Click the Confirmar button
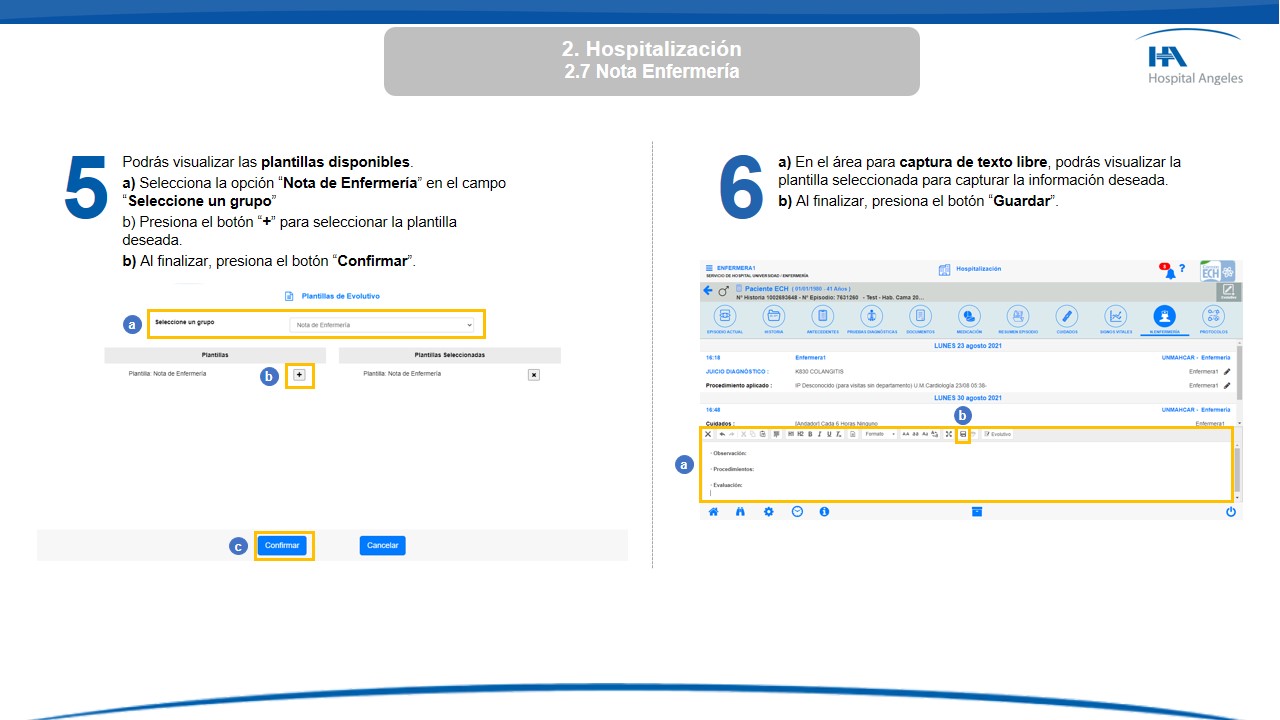This screenshot has height=720, width=1280. (x=282, y=546)
